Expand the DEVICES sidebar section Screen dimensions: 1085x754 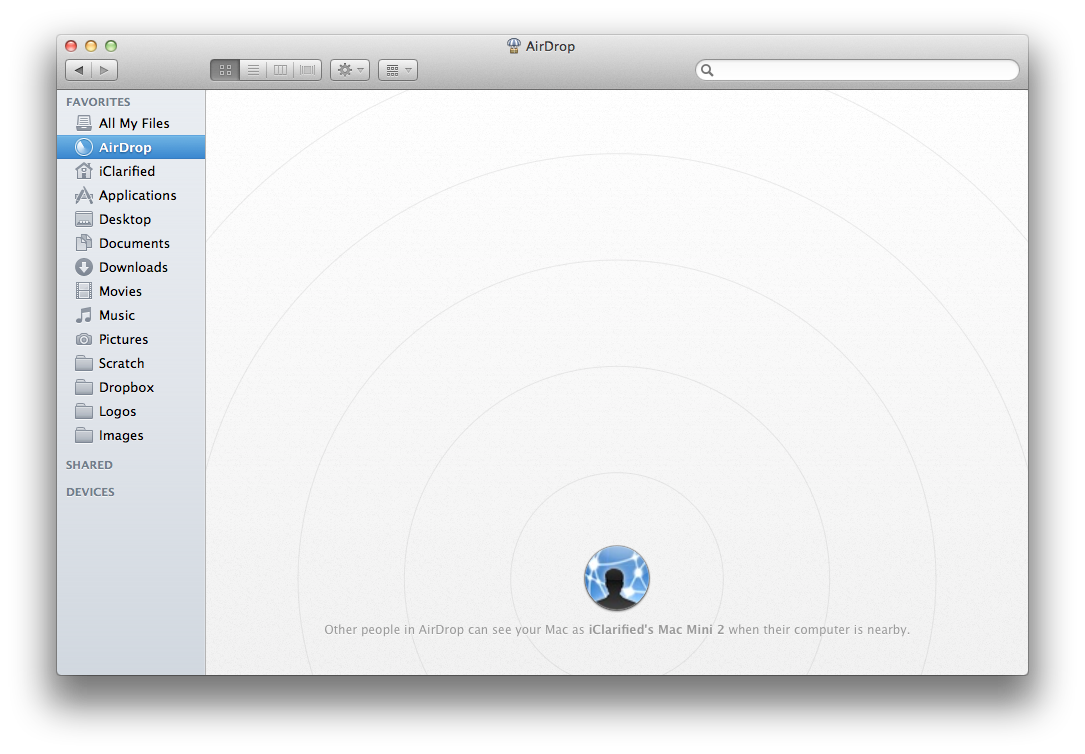coord(91,492)
